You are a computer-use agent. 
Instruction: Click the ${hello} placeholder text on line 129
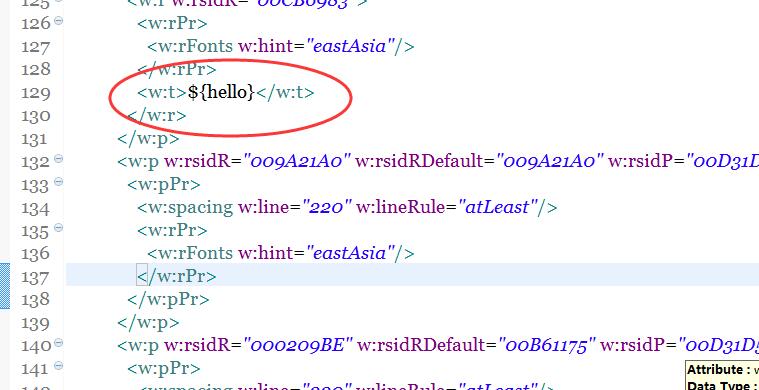coord(221,92)
